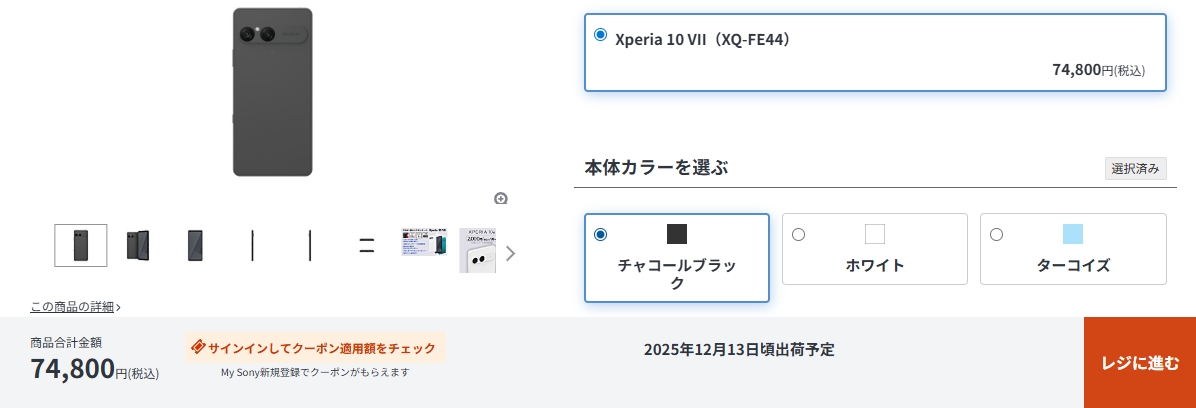
Task: Click the charcoal black color swatch square
Action: click(x=677, y=234)
